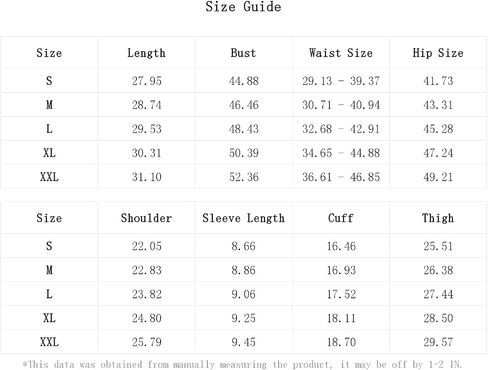Click the Thigh column header
Image resolution: width=488 pixels, height=370 pixels.
[438, 218]
